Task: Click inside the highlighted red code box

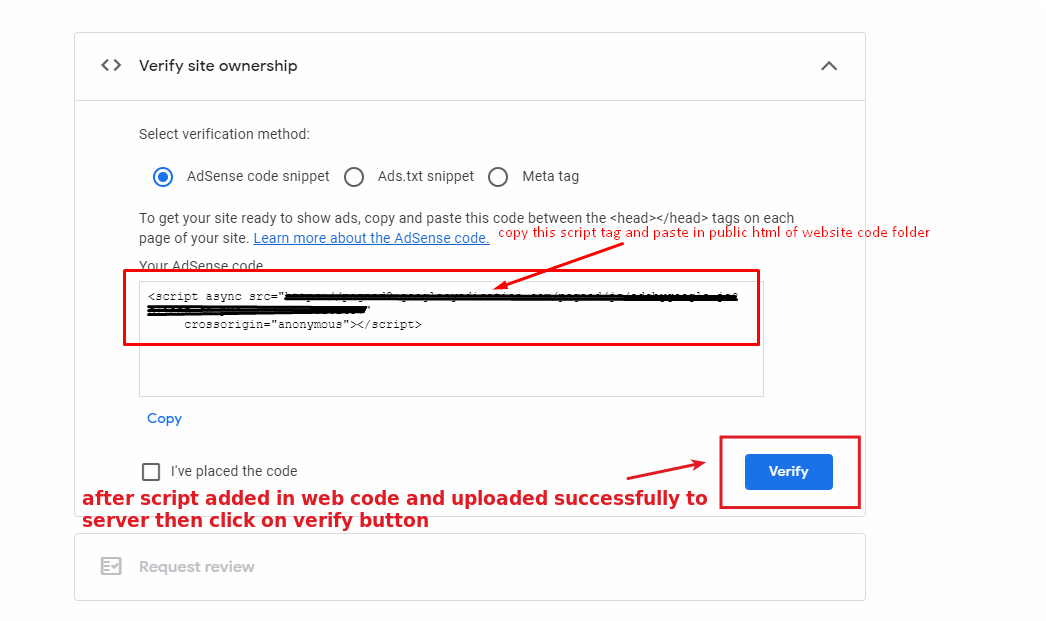Action: (444, 309)
